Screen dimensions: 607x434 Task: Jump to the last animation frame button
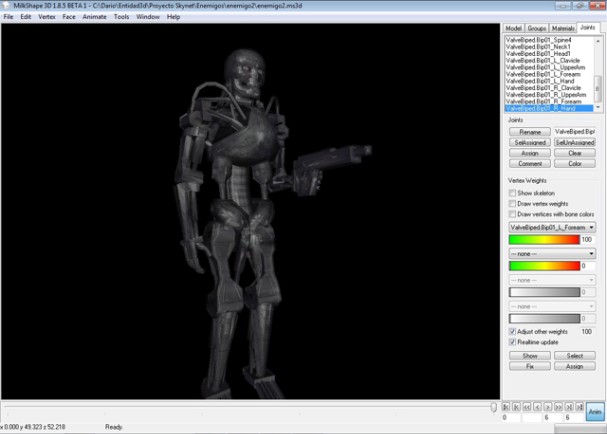click(579, 407)
